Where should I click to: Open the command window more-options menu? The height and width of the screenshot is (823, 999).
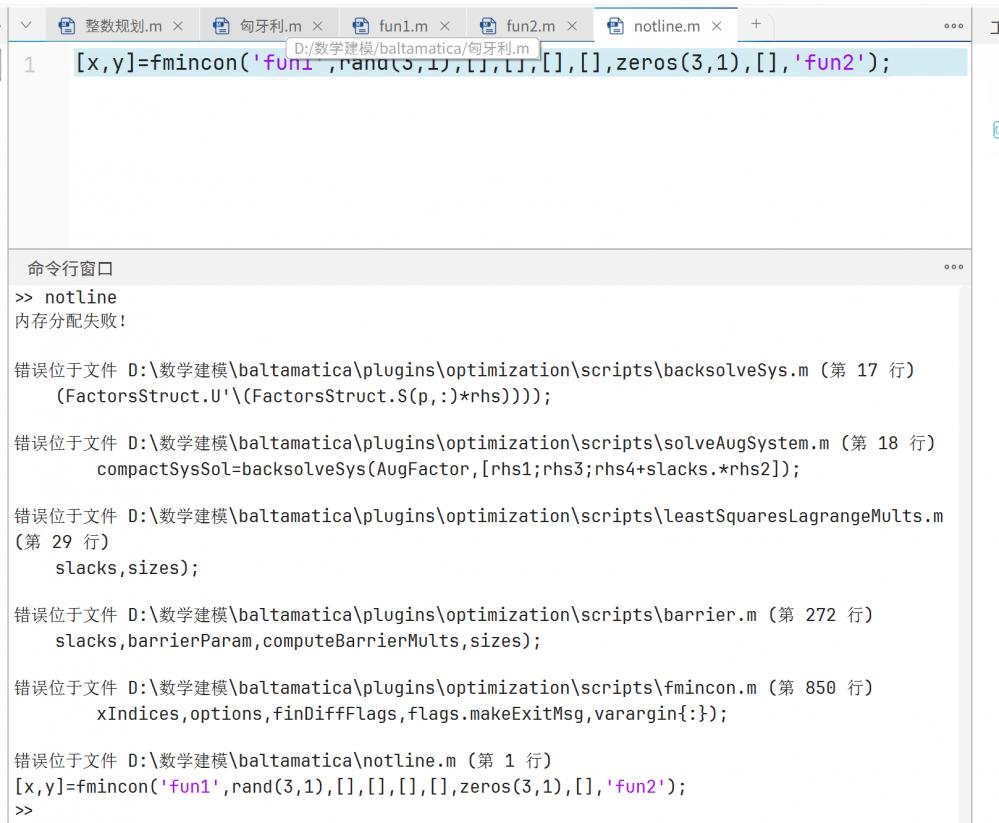(x=953, y=267)
